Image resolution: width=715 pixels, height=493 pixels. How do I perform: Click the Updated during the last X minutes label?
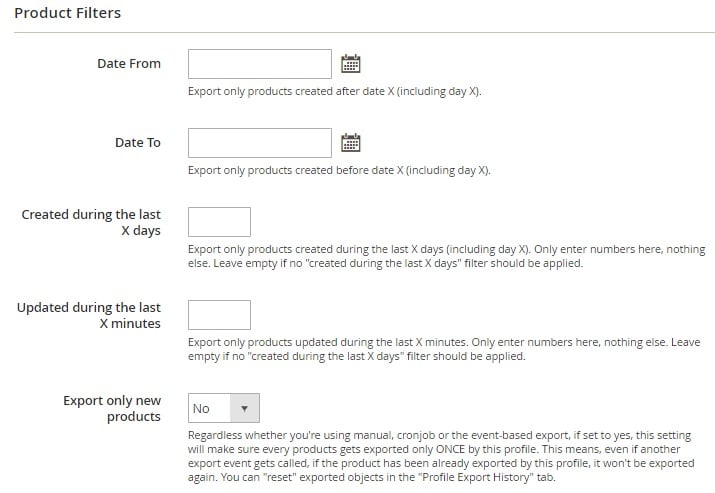coord(88,315)
